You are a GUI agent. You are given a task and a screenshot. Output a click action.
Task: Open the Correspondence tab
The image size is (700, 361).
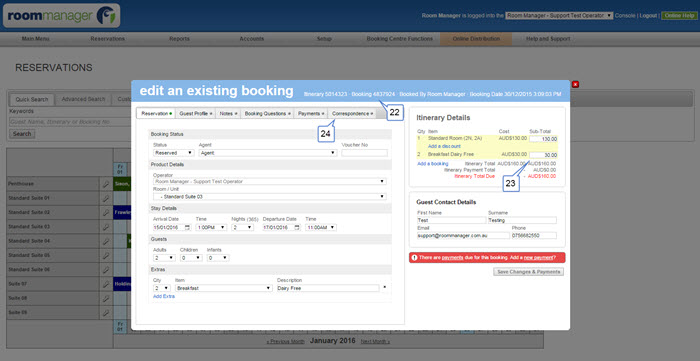pyautogui.click(x=352, y=114)
